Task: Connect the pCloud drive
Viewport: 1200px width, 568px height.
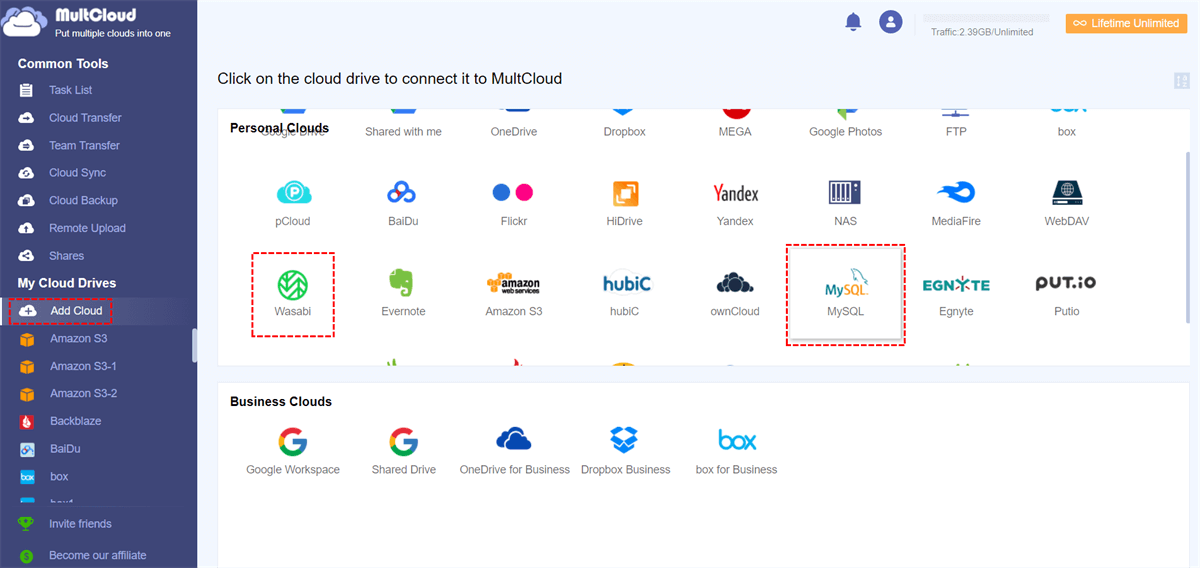Action: pyautogui.click(x=293, y=203)
